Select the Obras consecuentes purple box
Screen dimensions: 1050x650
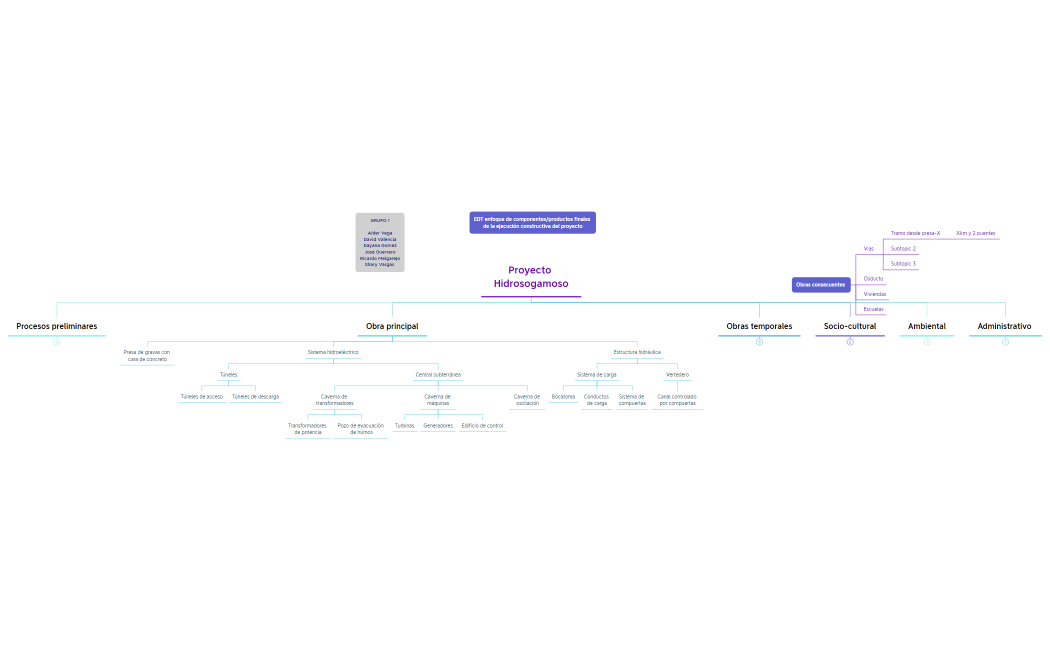[x=820, y=285]
